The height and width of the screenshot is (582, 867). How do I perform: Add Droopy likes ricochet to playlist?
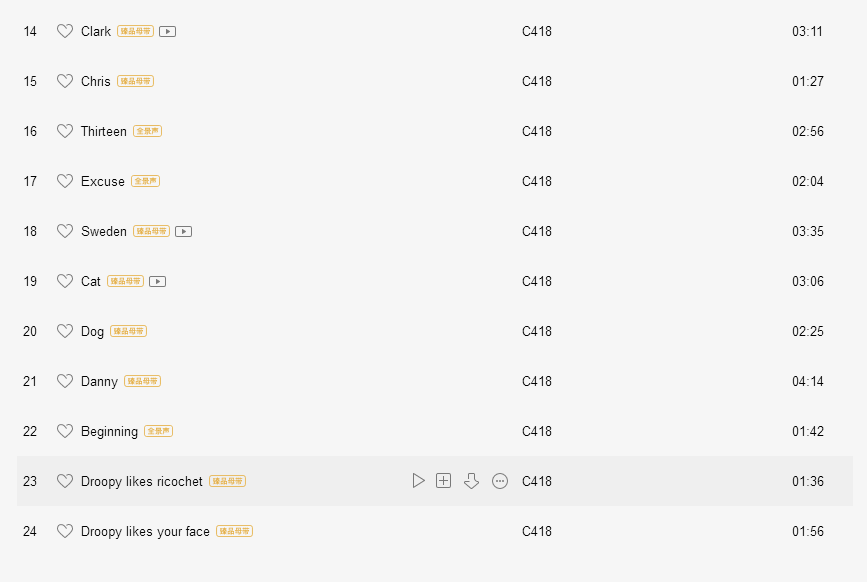click(x=443, y=481)
